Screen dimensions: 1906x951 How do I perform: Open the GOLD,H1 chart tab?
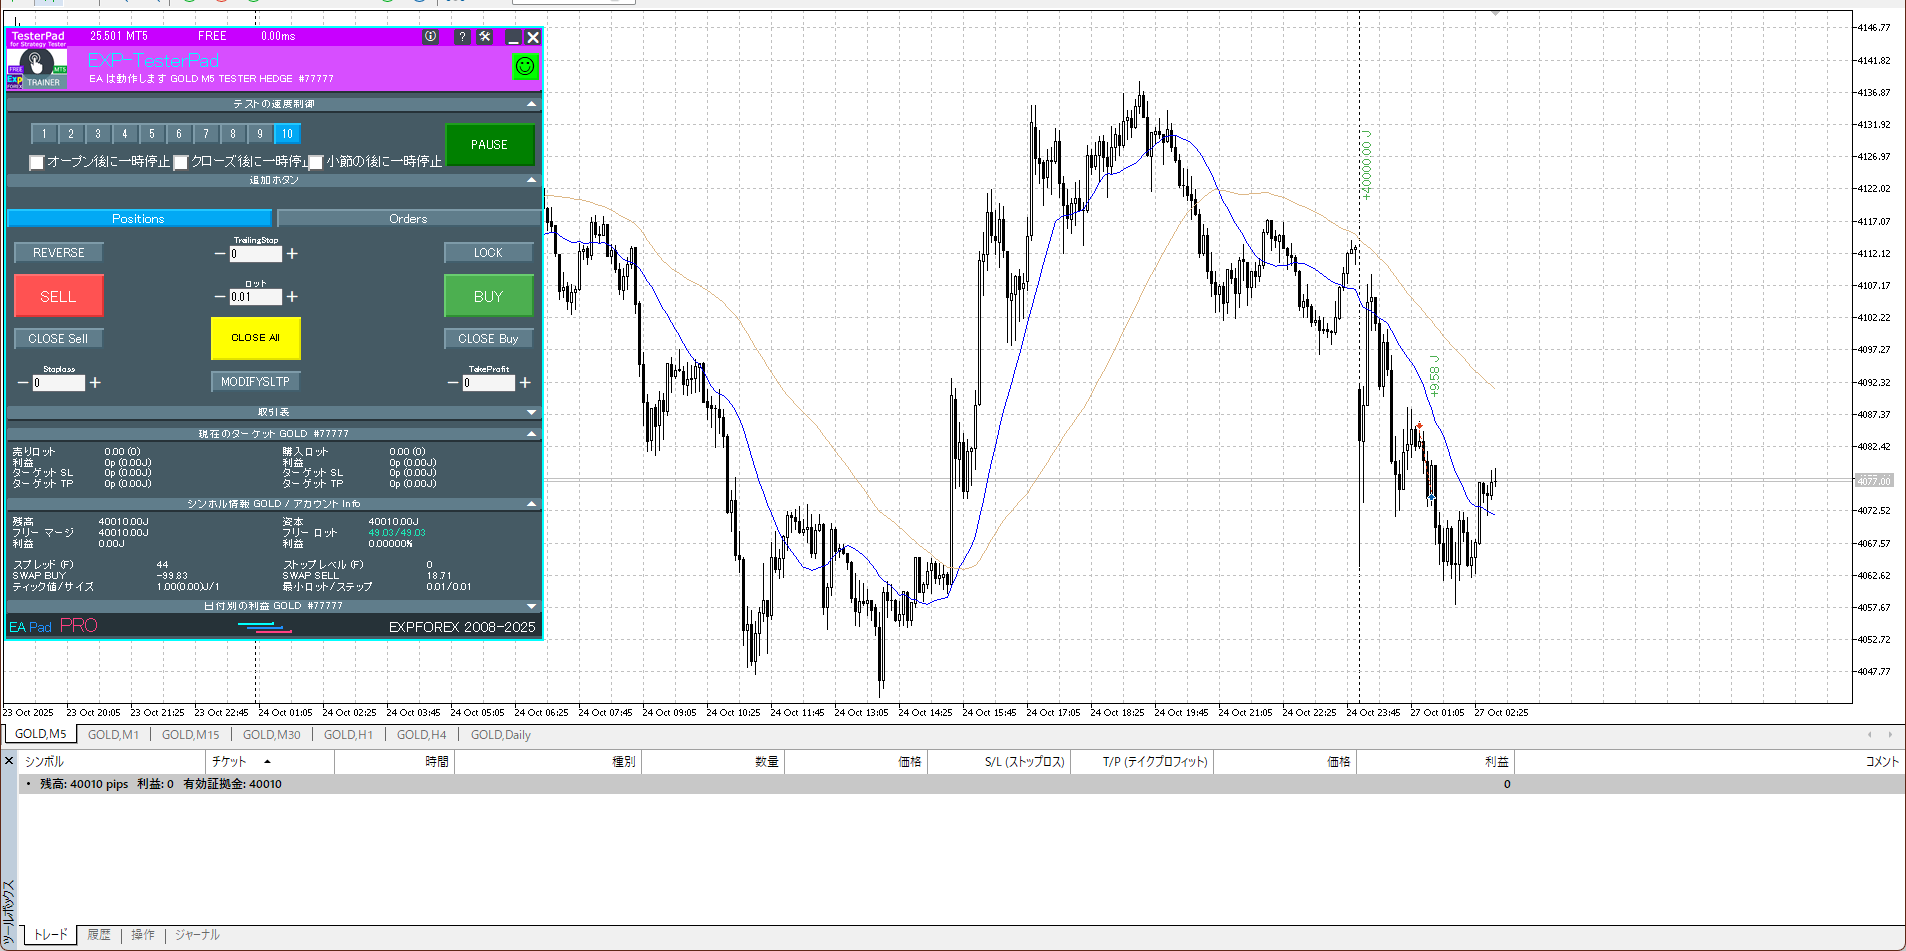348,735
